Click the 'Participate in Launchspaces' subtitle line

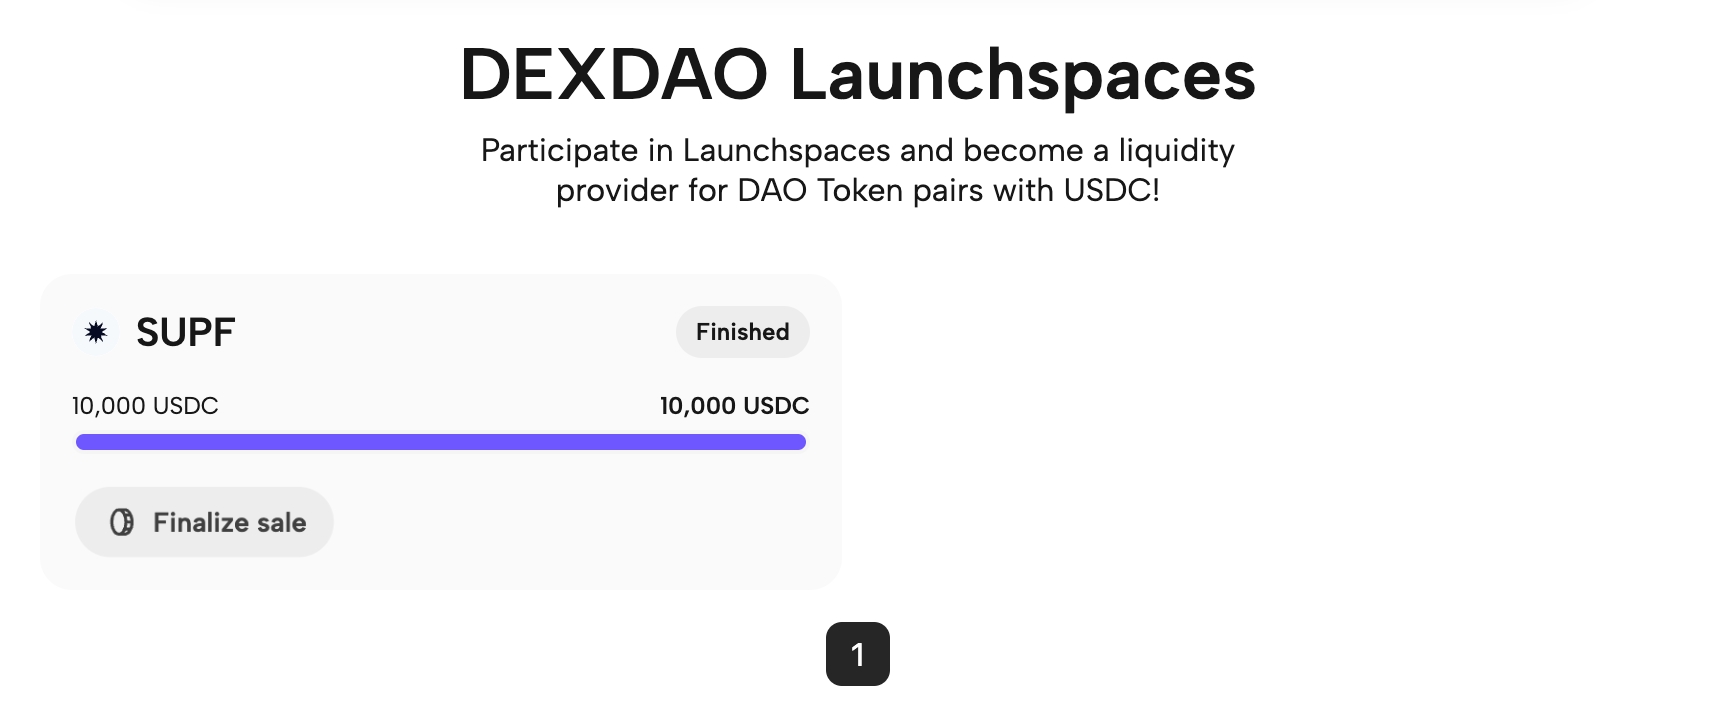coord(857,151)
